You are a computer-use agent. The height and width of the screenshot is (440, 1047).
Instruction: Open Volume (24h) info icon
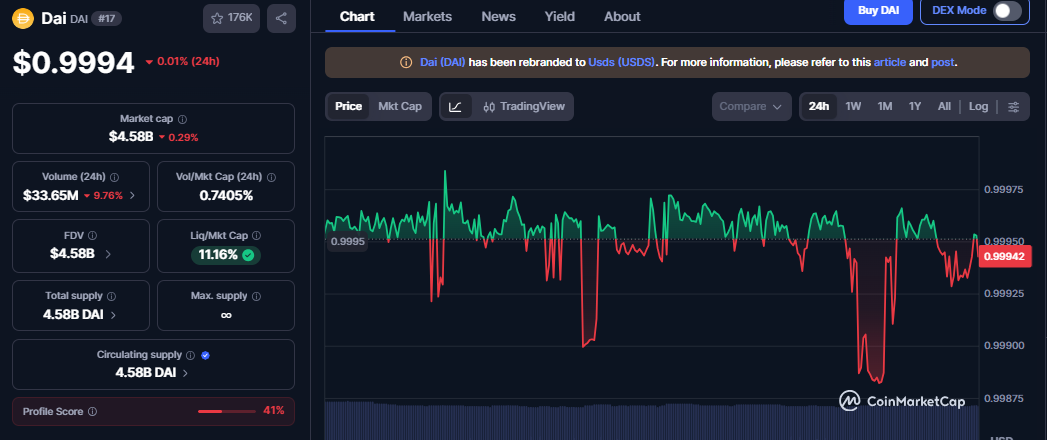114,177
